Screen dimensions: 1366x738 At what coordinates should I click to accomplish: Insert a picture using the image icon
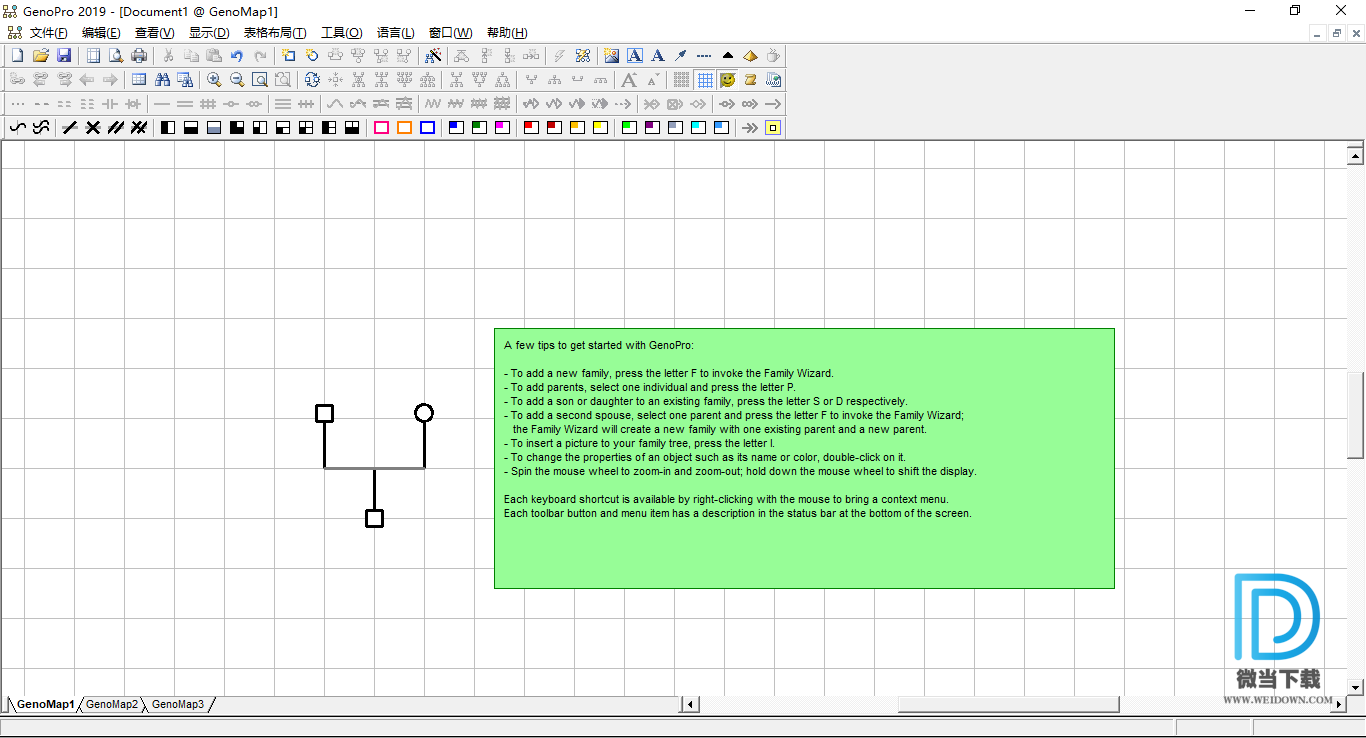pos(611,56)
